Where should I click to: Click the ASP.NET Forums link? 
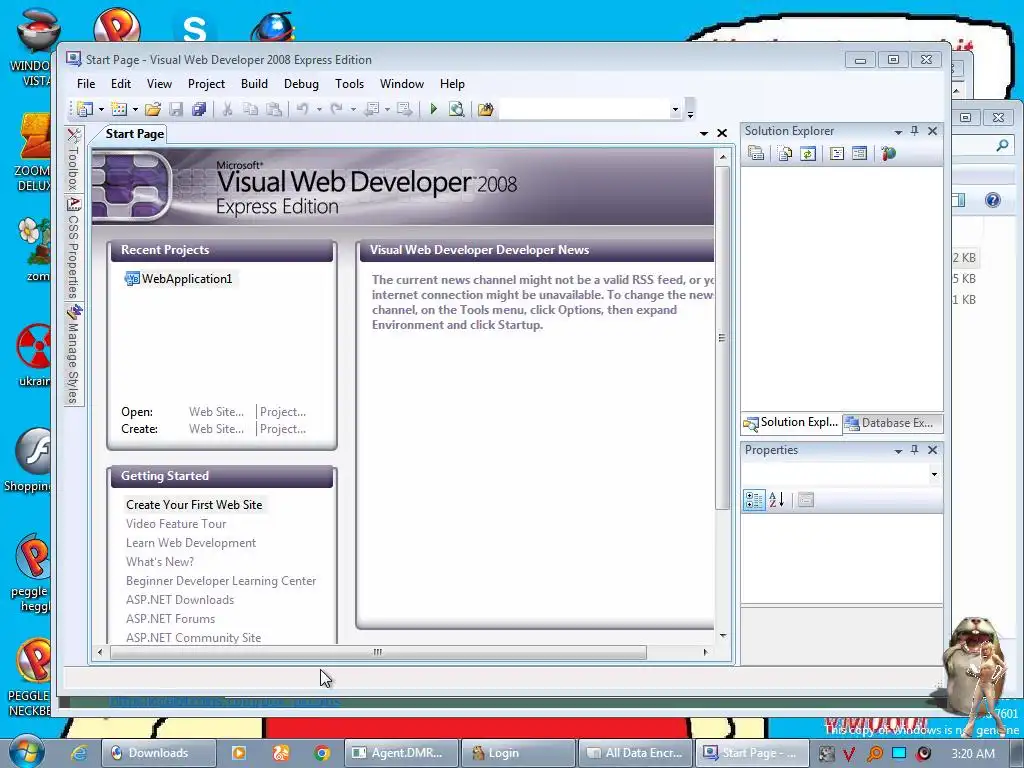[x=170, y=618]
